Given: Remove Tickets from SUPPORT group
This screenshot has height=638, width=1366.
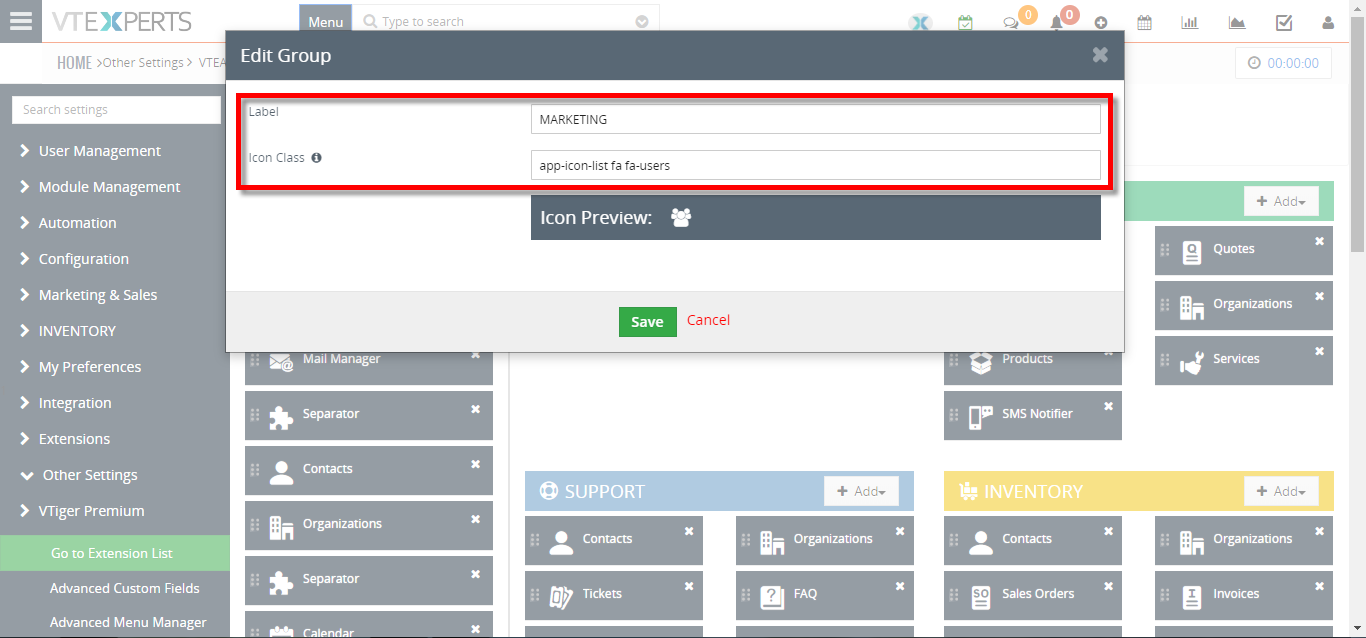Looking at the screenshot, I should click(x=689, y=586).
